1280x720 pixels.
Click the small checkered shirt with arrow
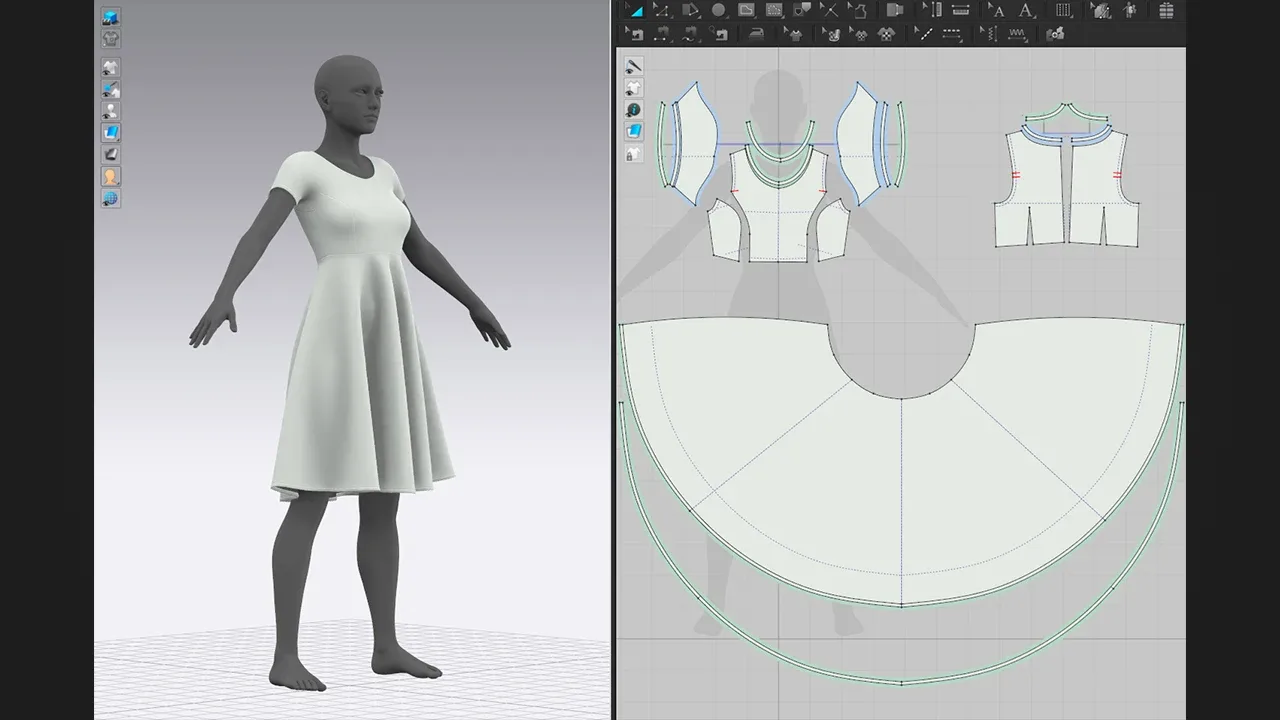(x=858, y=34)
